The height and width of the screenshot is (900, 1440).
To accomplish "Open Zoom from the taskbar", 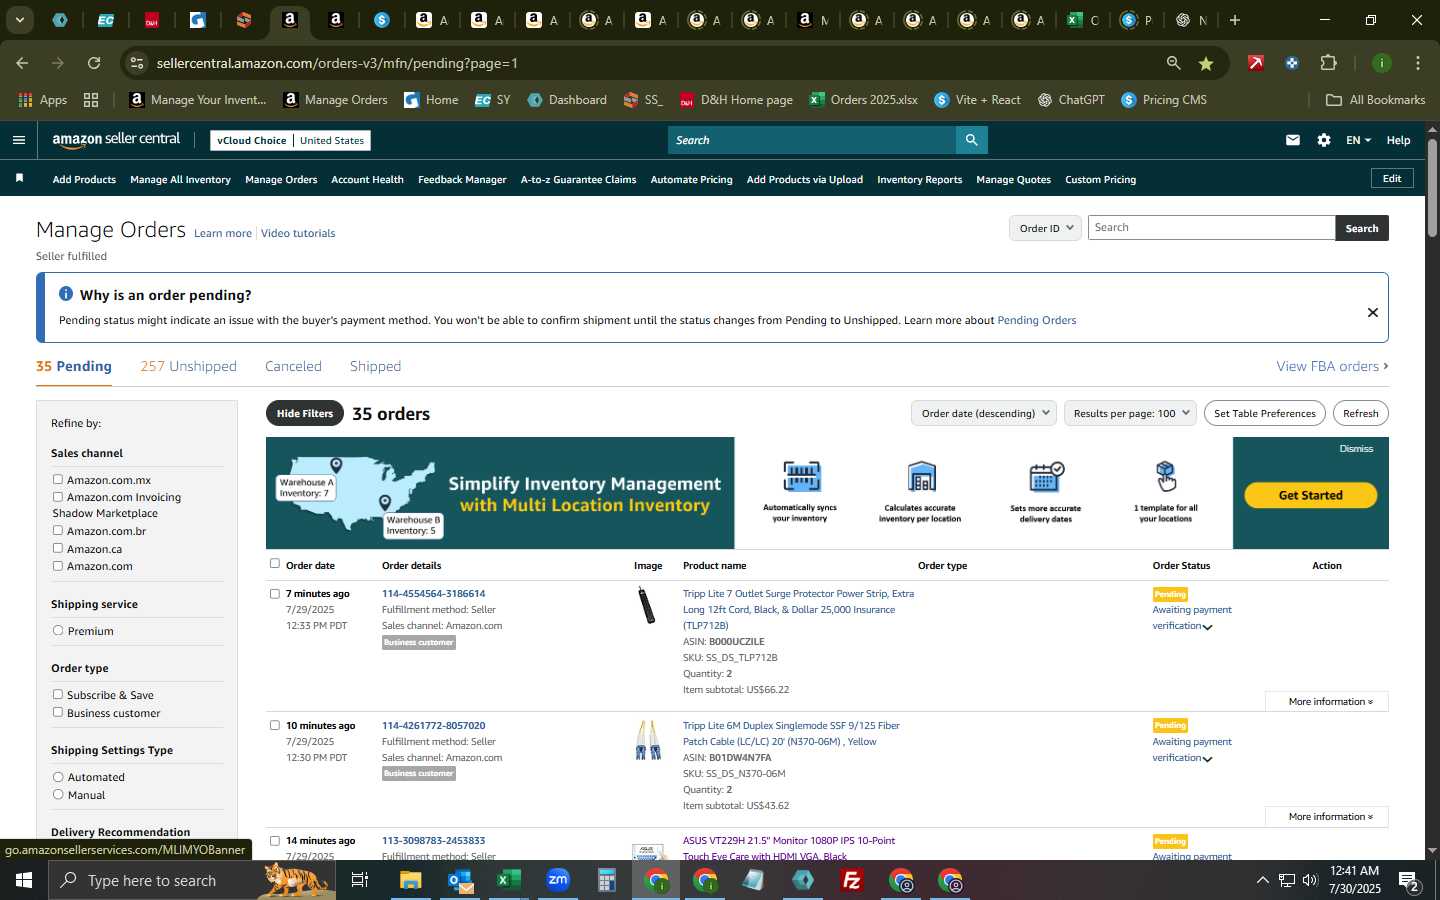I will pos(558,880).
